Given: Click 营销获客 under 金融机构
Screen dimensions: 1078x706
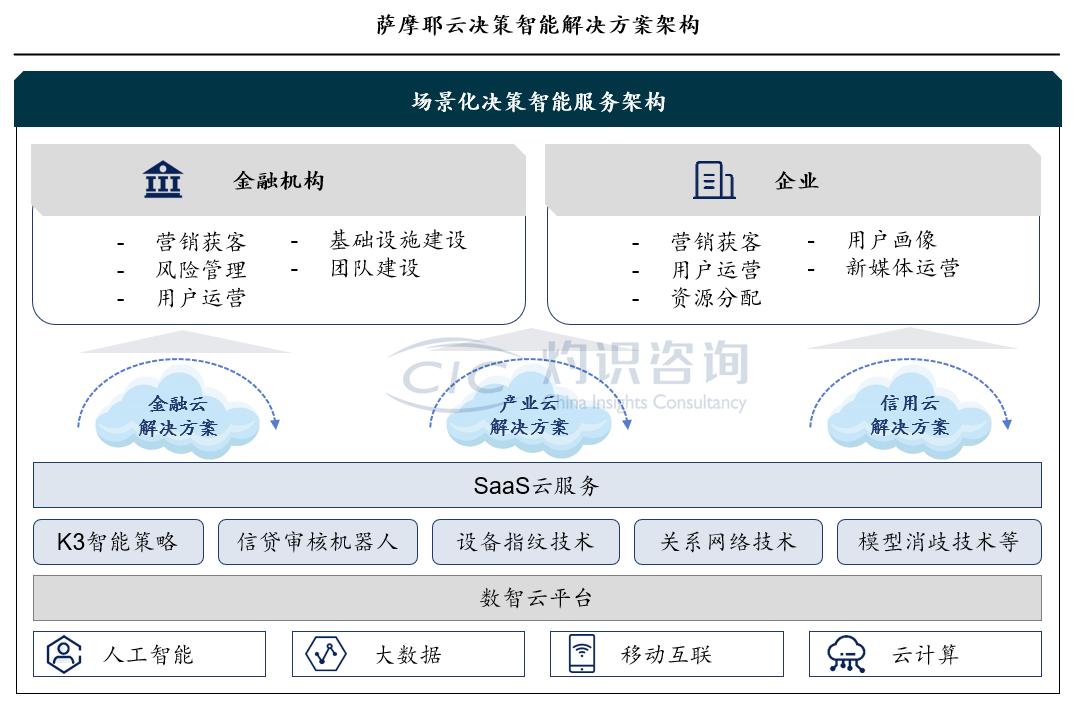Looking at the screenshot, I should tap(201, 242).
